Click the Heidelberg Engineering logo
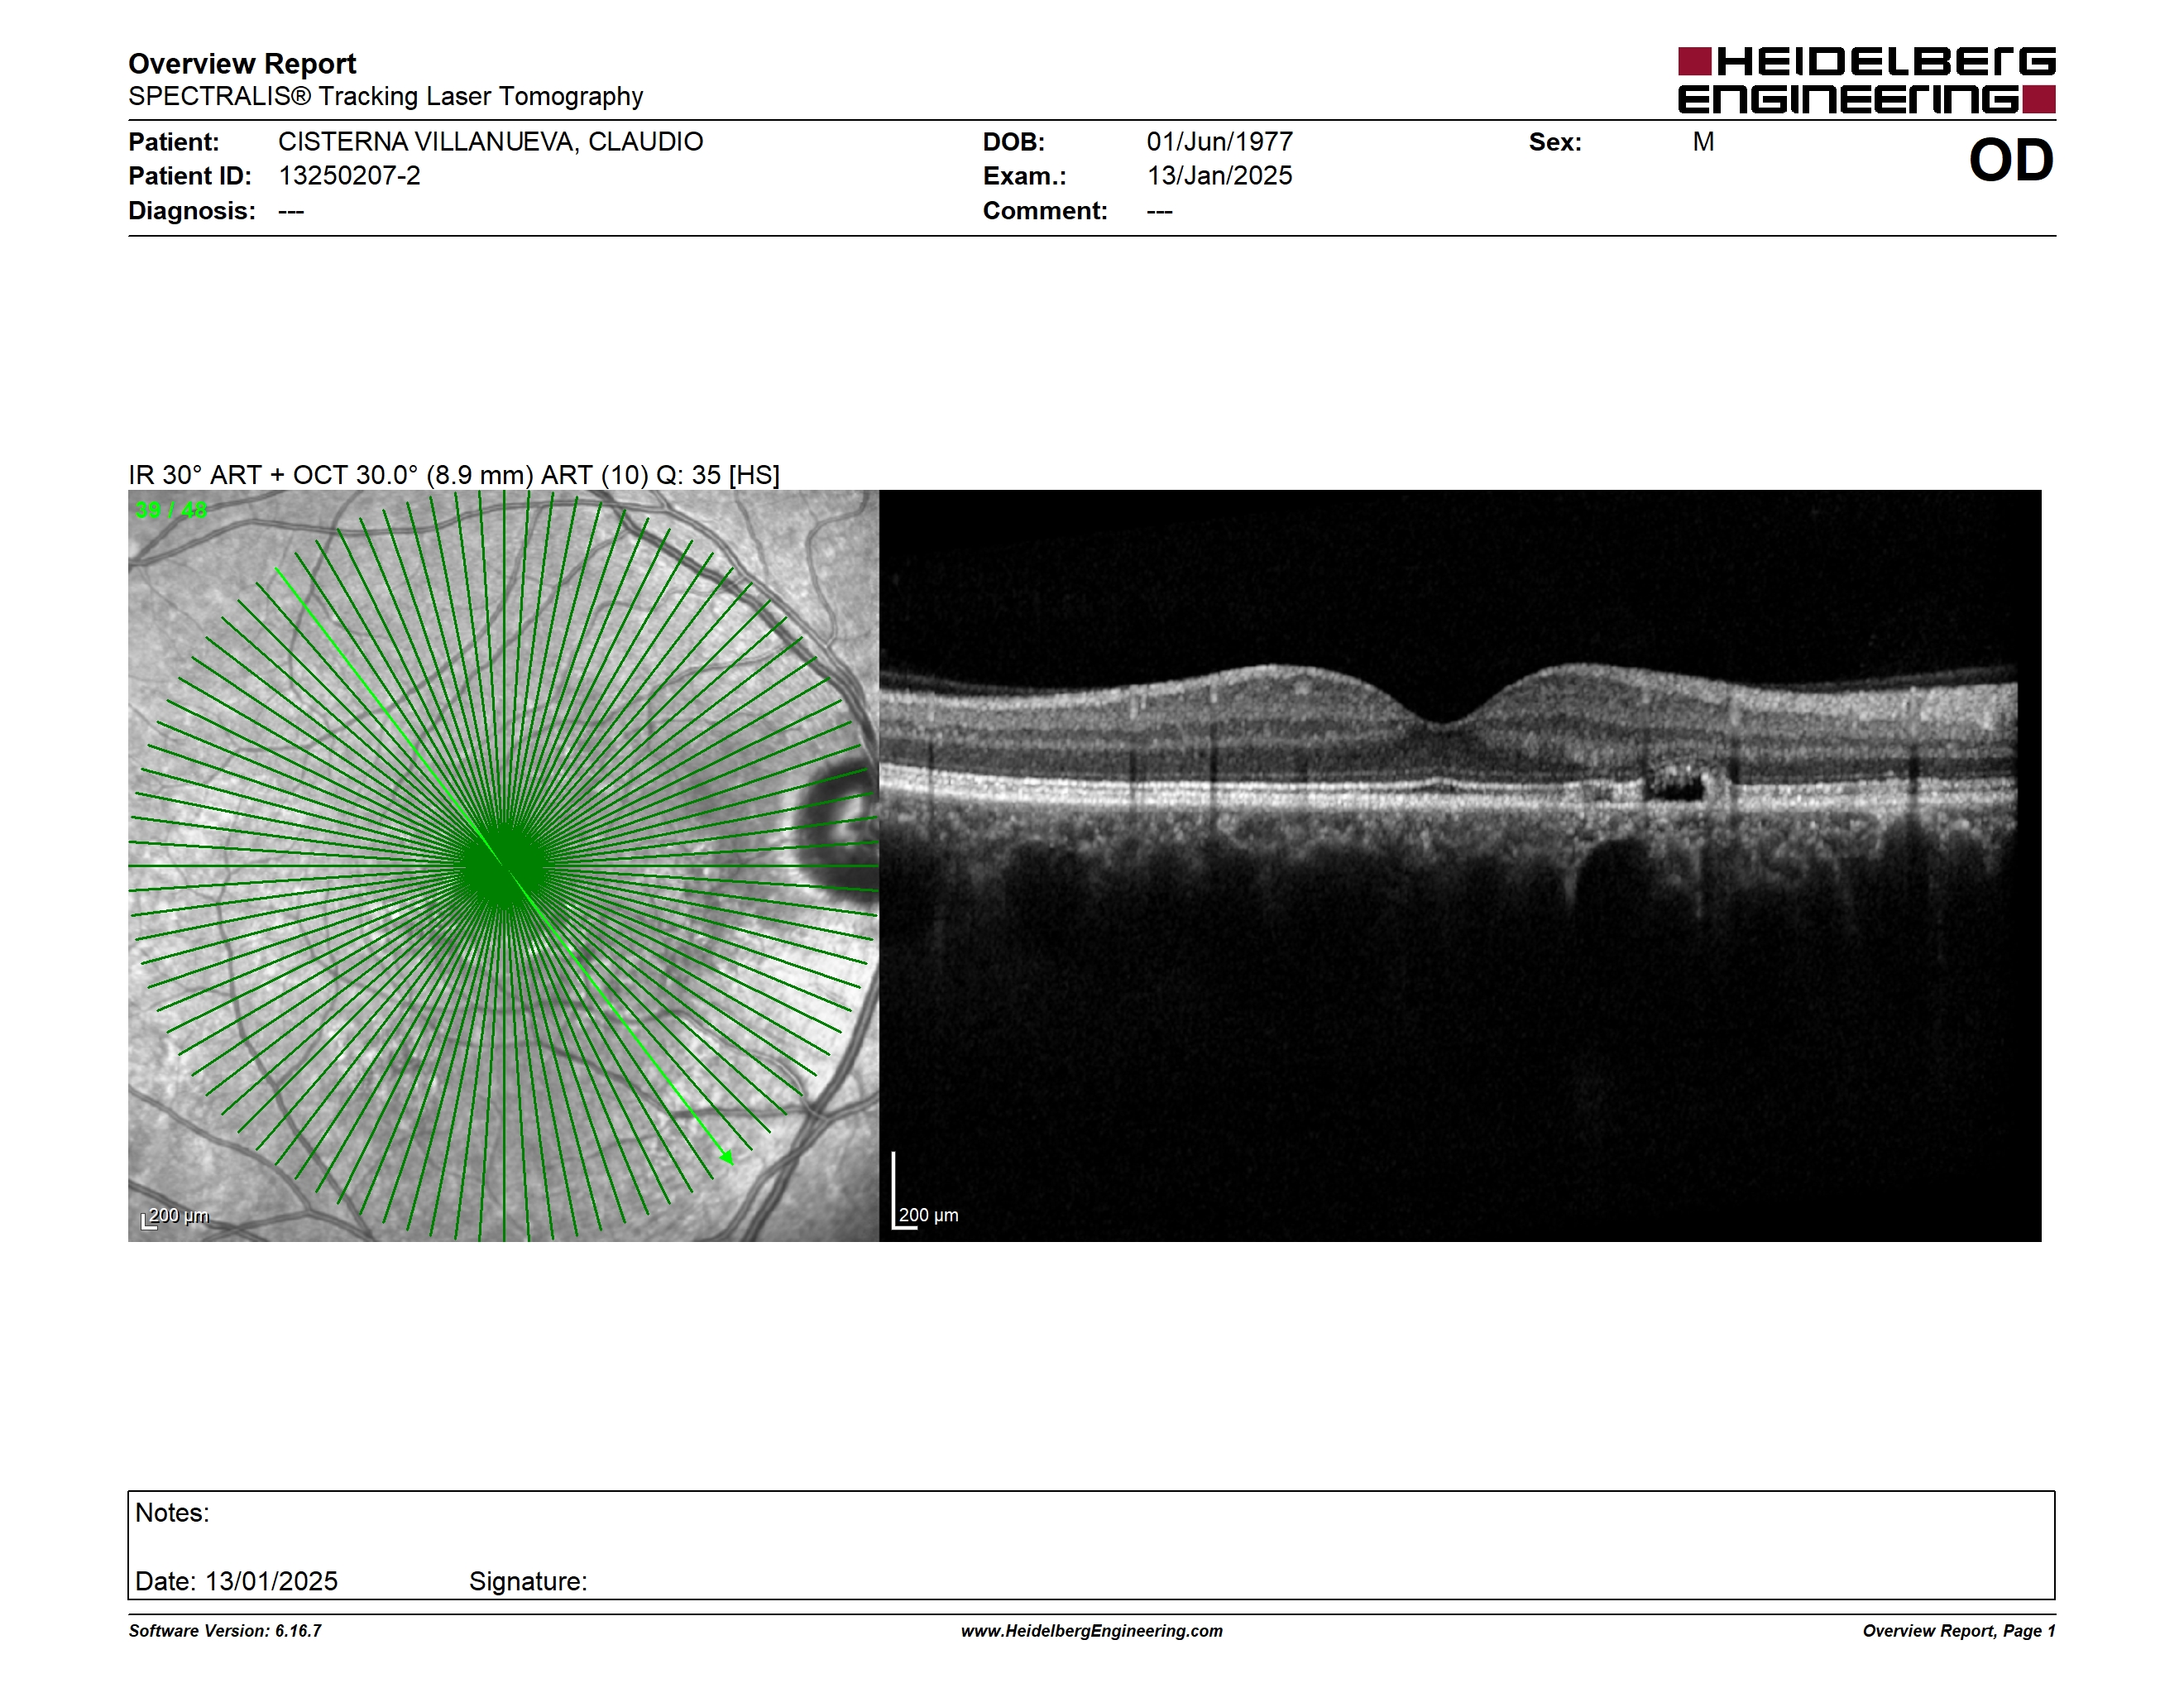Viewport: 2184px width, 1688px height. click(x=1866, y=80)
